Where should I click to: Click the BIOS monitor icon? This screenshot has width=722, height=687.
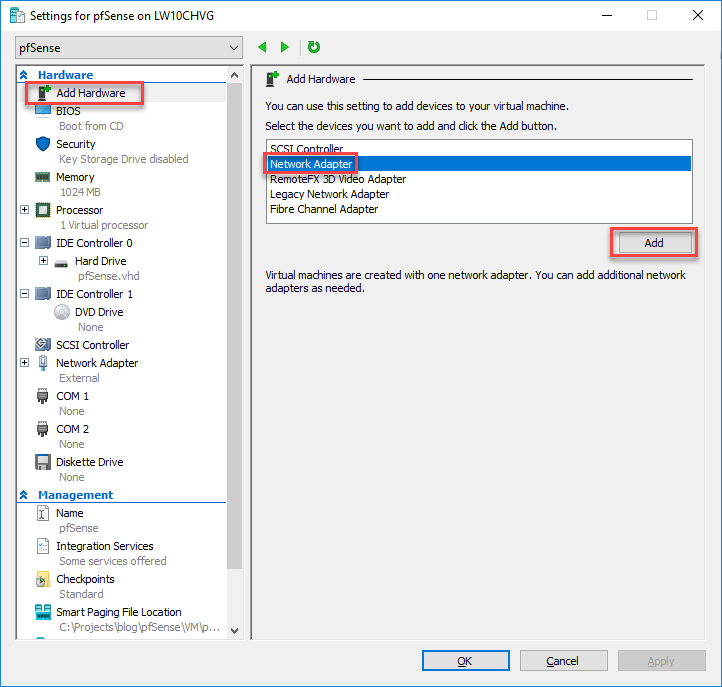pyautogui.click(x=43, y=111)
